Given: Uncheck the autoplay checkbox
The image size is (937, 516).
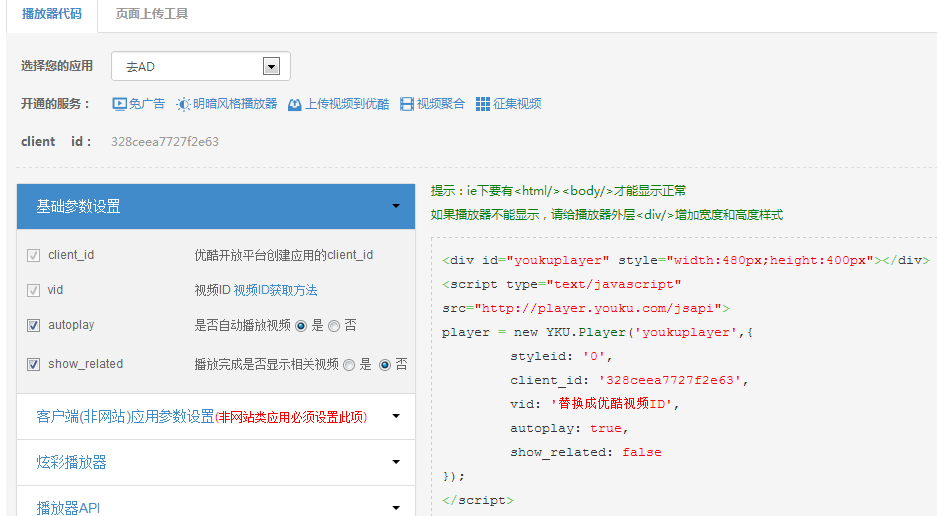Looking at the screenshot, I should (33, 325).
